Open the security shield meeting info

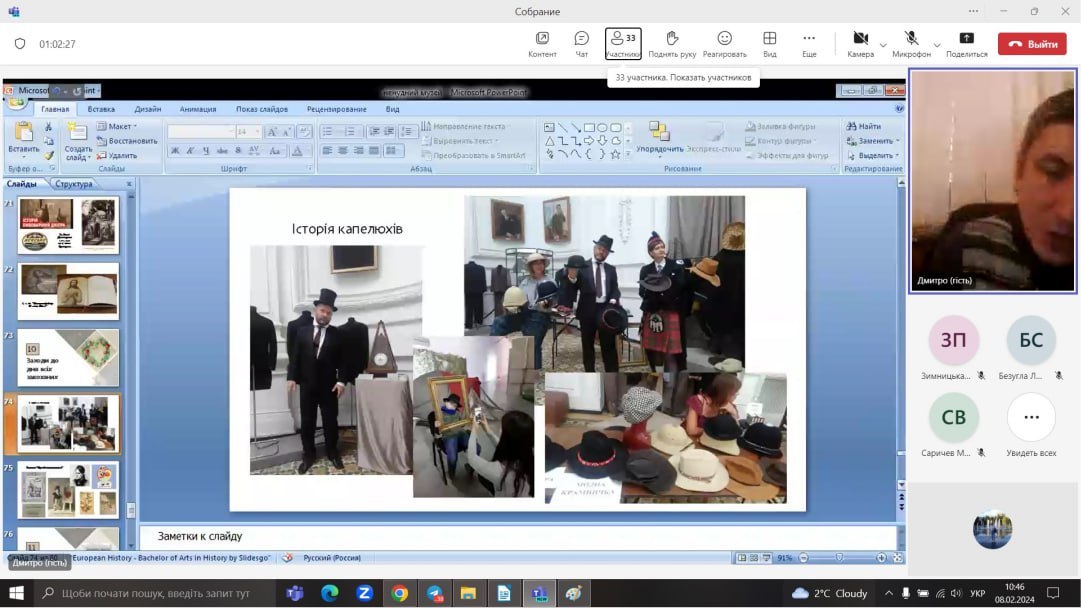coord(20,44)
